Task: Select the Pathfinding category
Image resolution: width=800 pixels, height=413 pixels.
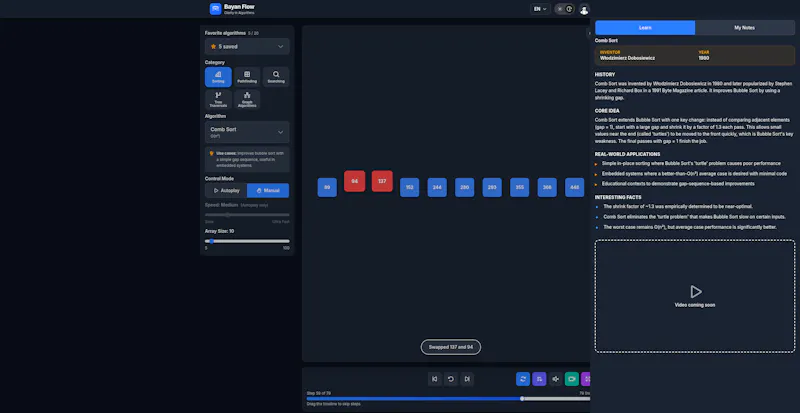Action: pyautogui.click(x=247, y=77)
